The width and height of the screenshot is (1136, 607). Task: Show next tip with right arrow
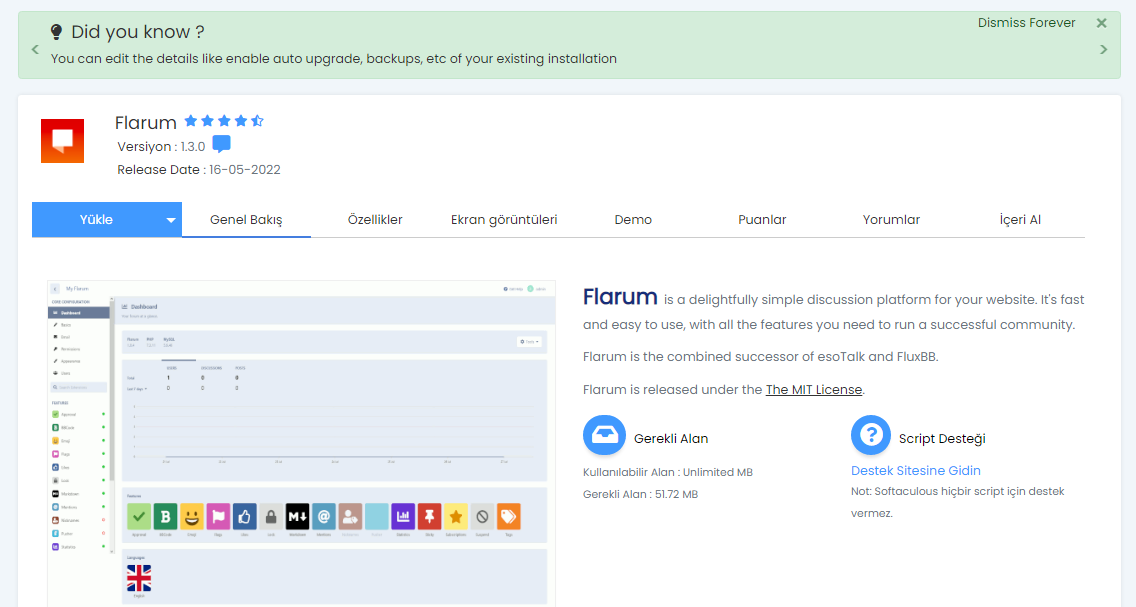click(1103, 50)
